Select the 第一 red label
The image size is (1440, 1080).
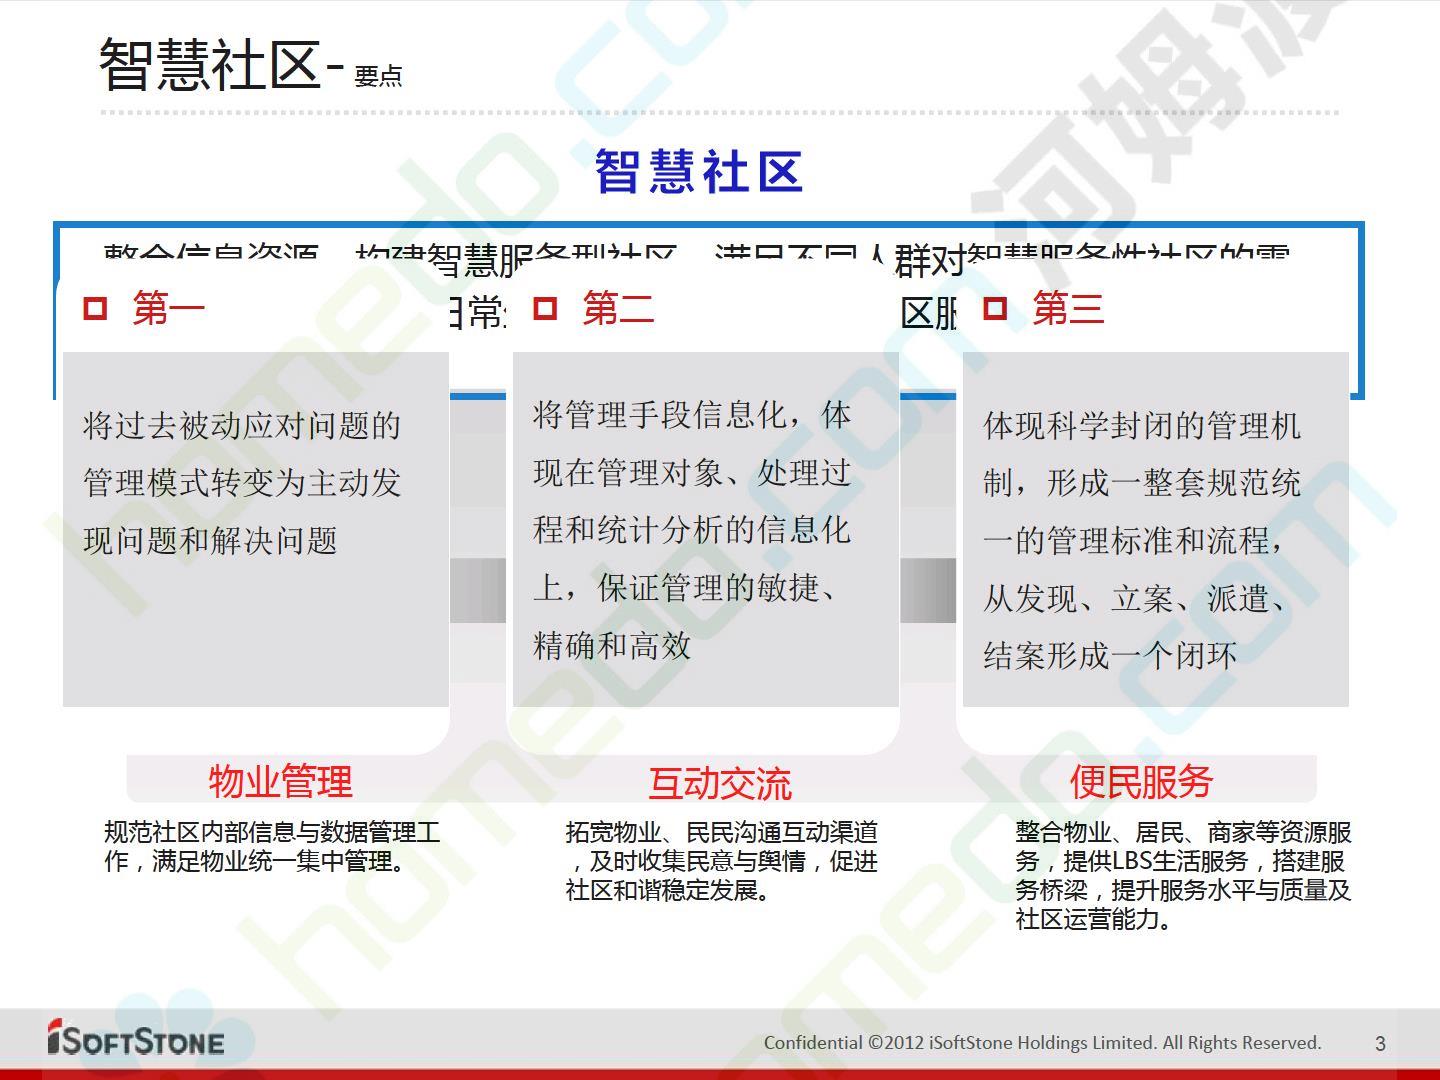coord(168,308)
